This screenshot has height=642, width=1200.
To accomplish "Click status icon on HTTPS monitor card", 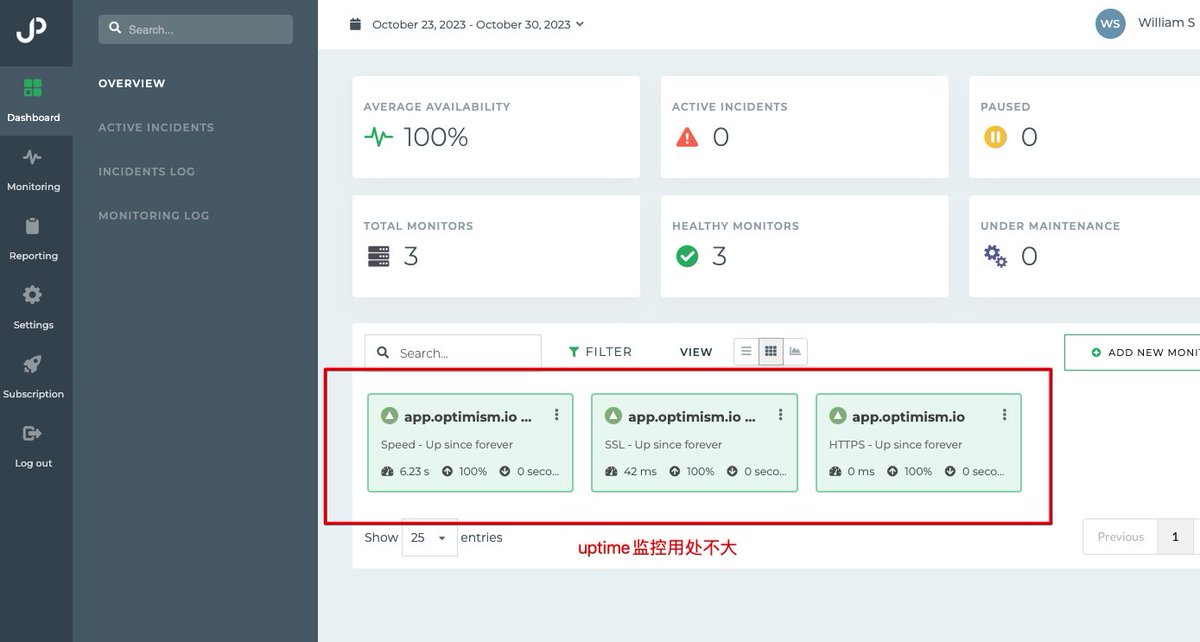I will coord(838,416).
